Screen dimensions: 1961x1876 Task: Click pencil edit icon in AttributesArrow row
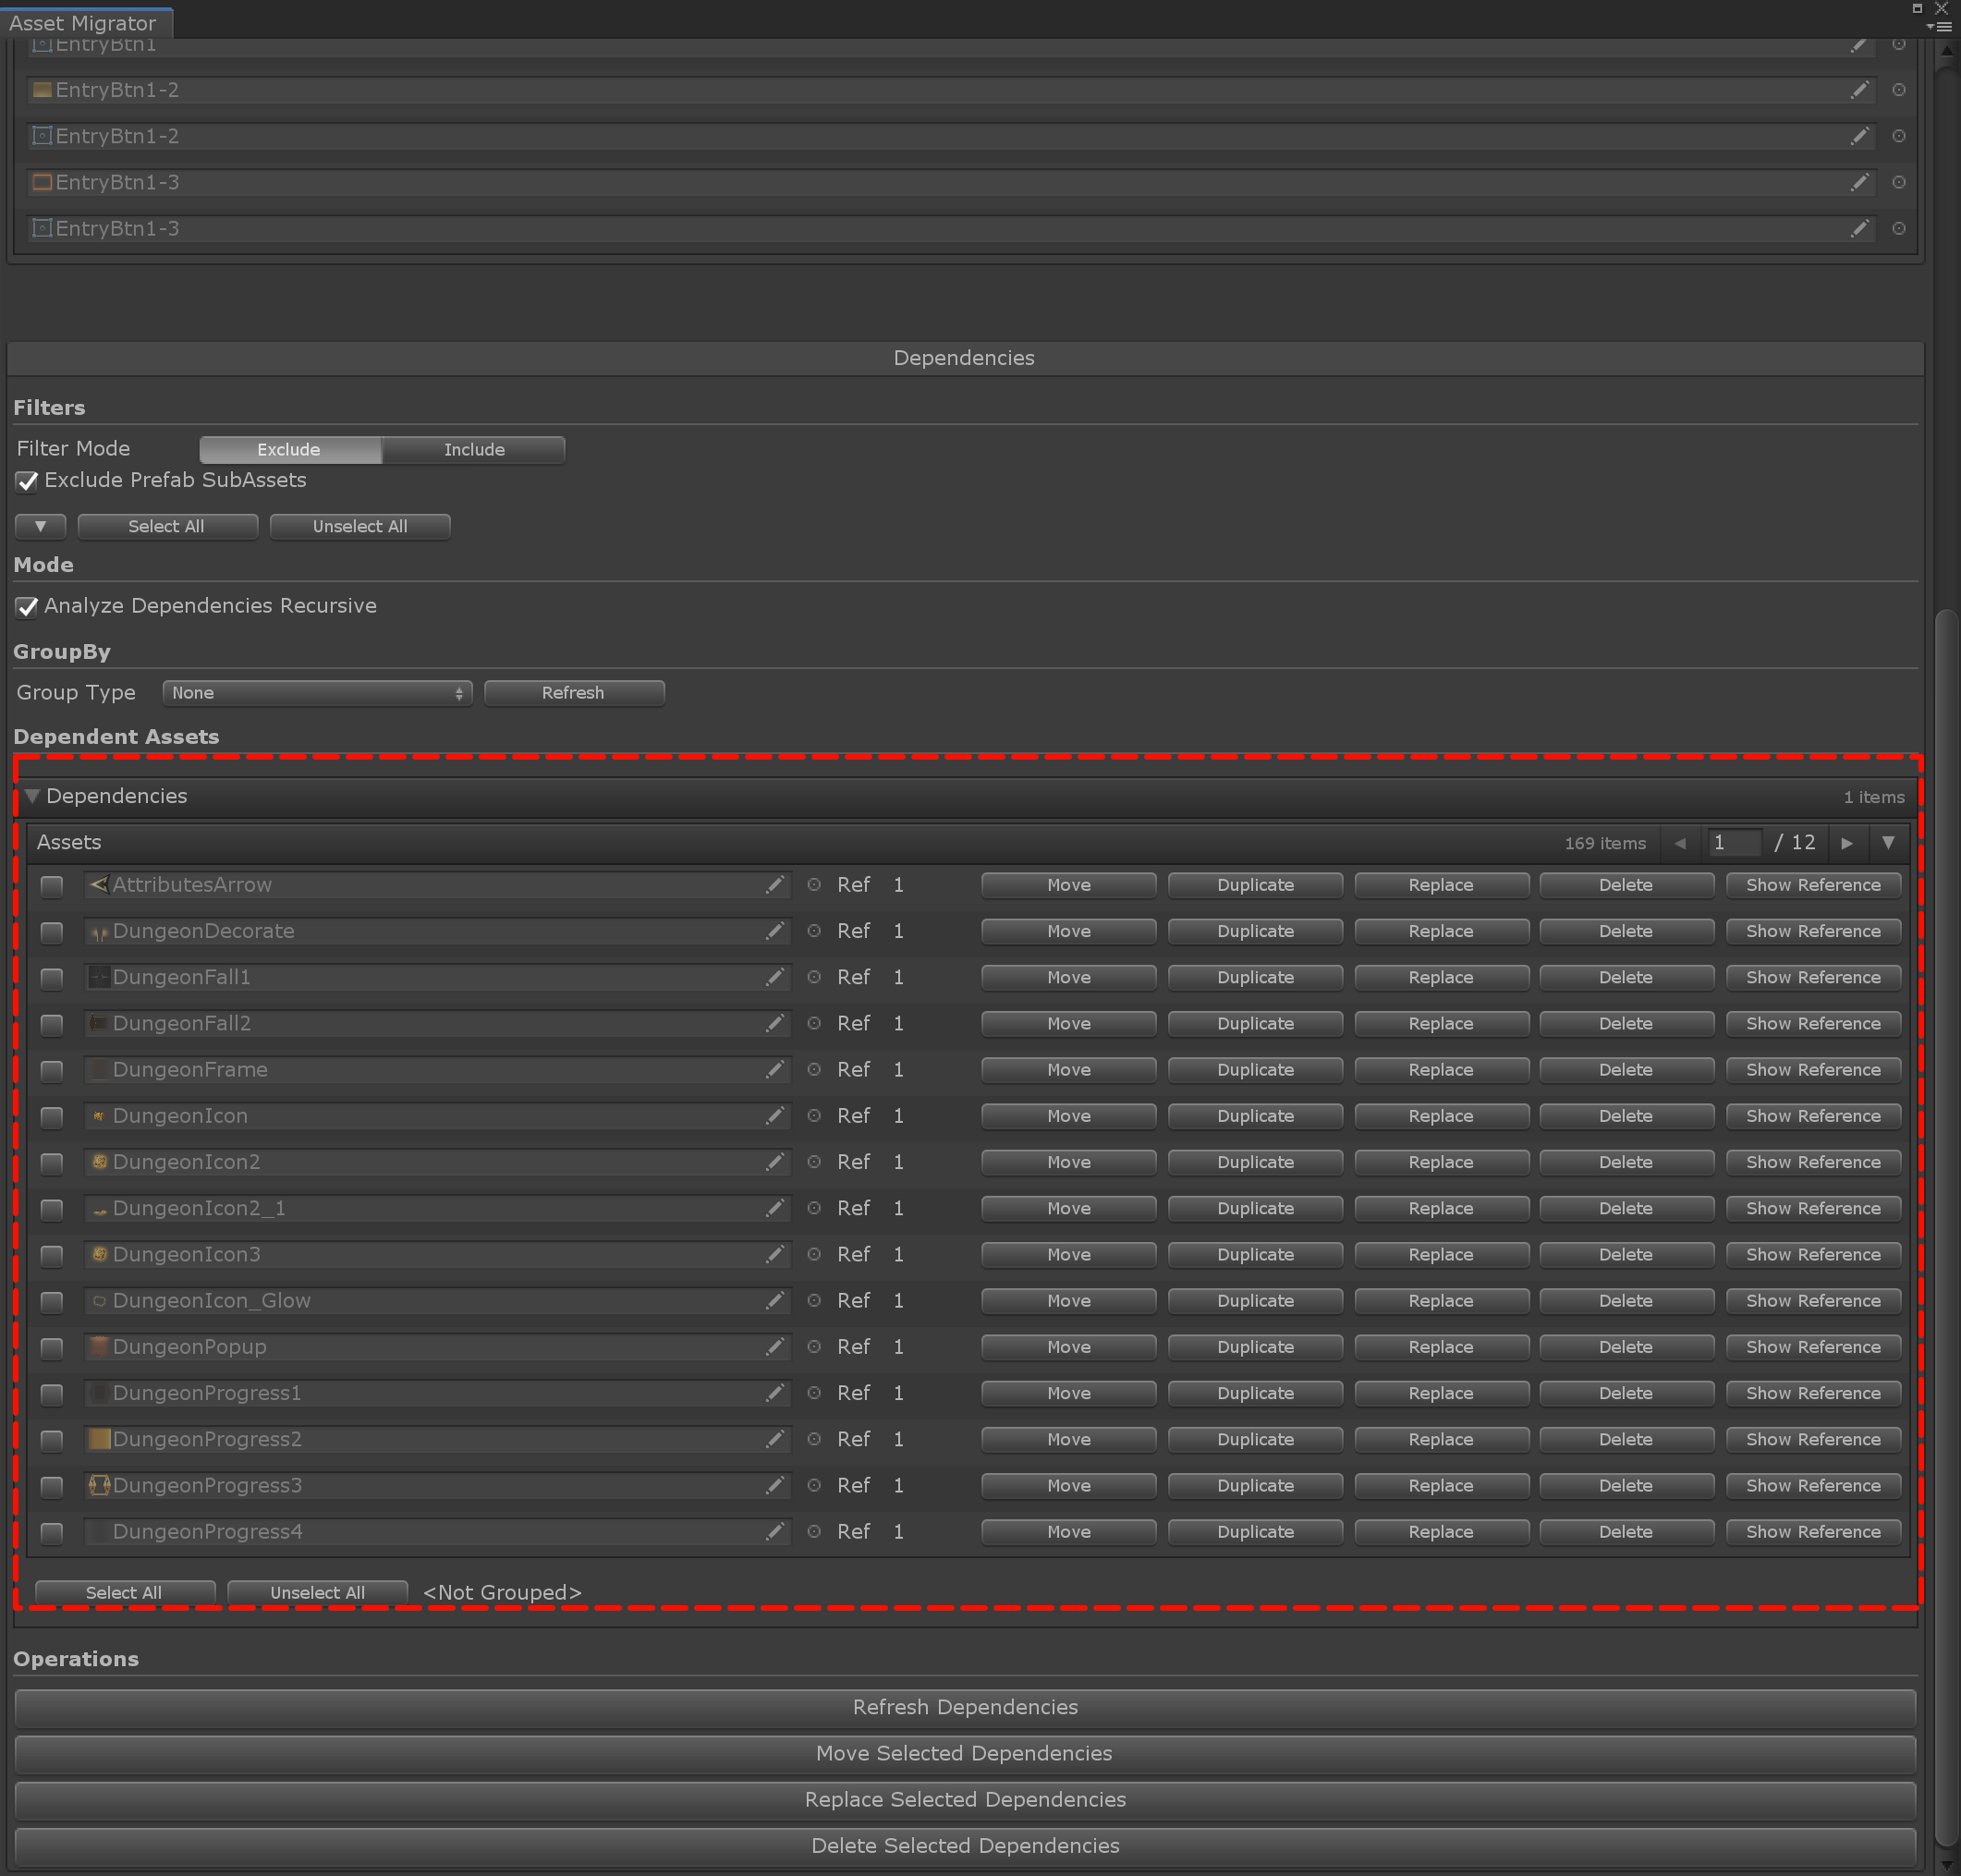(774, 885)
